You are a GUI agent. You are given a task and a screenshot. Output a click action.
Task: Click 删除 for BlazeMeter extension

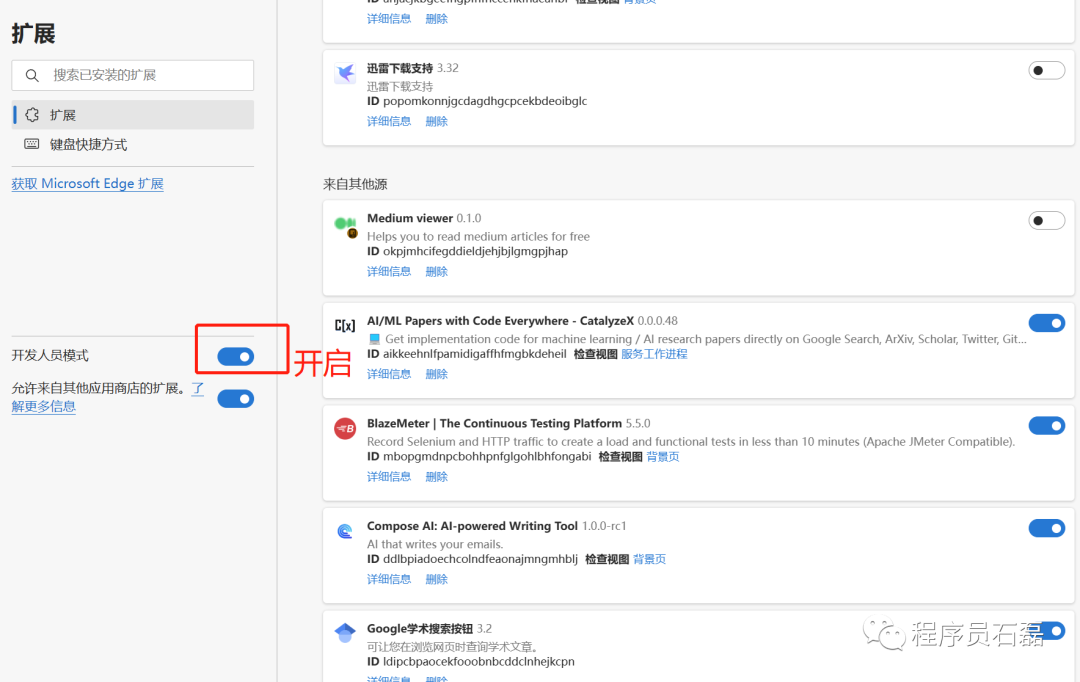click(437, 477)
